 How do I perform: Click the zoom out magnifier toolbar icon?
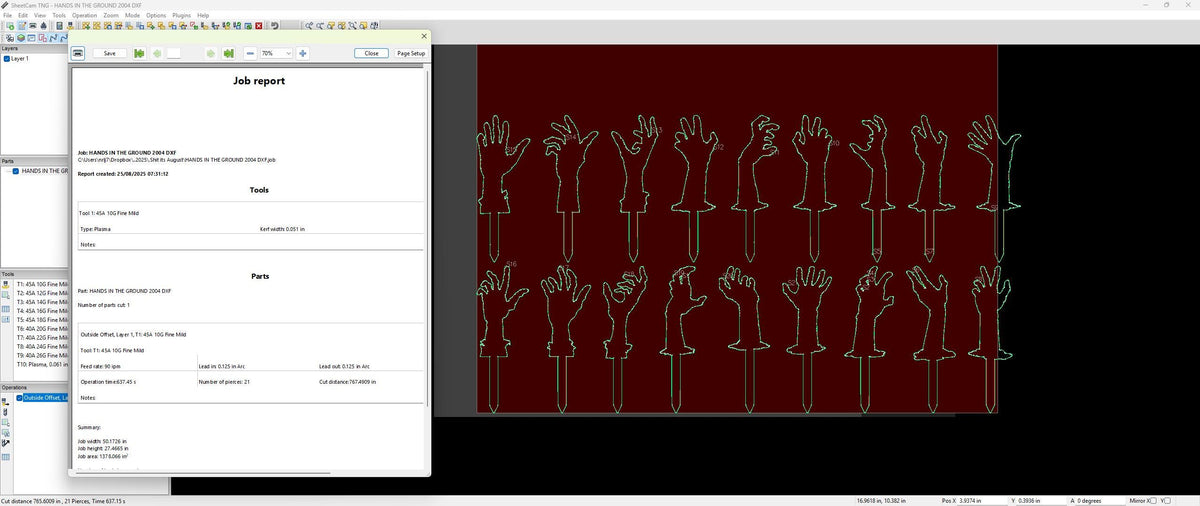320,26
